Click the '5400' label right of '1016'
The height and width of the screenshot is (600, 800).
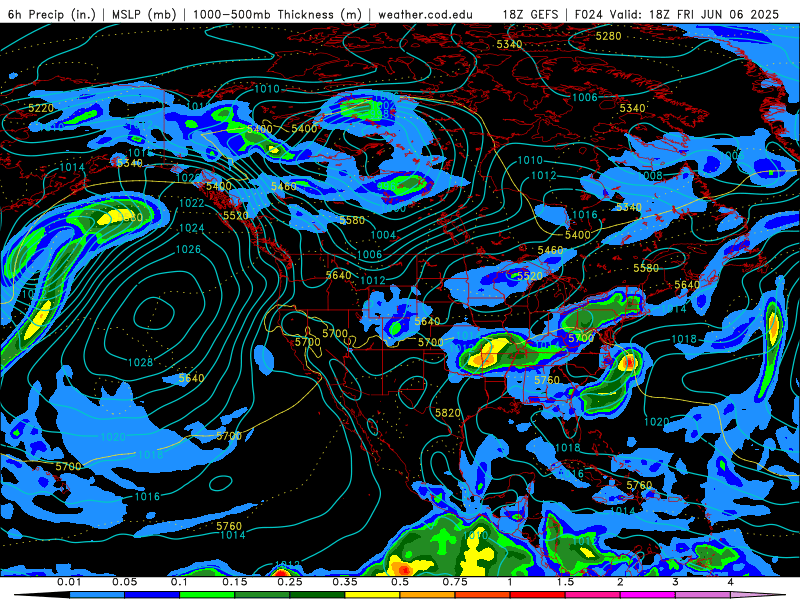tap(578, 235)
